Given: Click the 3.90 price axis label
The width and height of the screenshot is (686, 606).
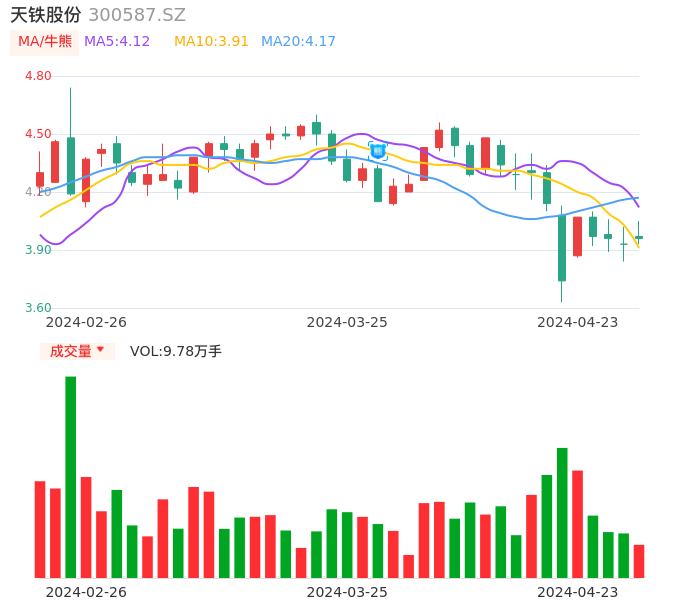Looking at the screenshot, I should coord(38,250).
